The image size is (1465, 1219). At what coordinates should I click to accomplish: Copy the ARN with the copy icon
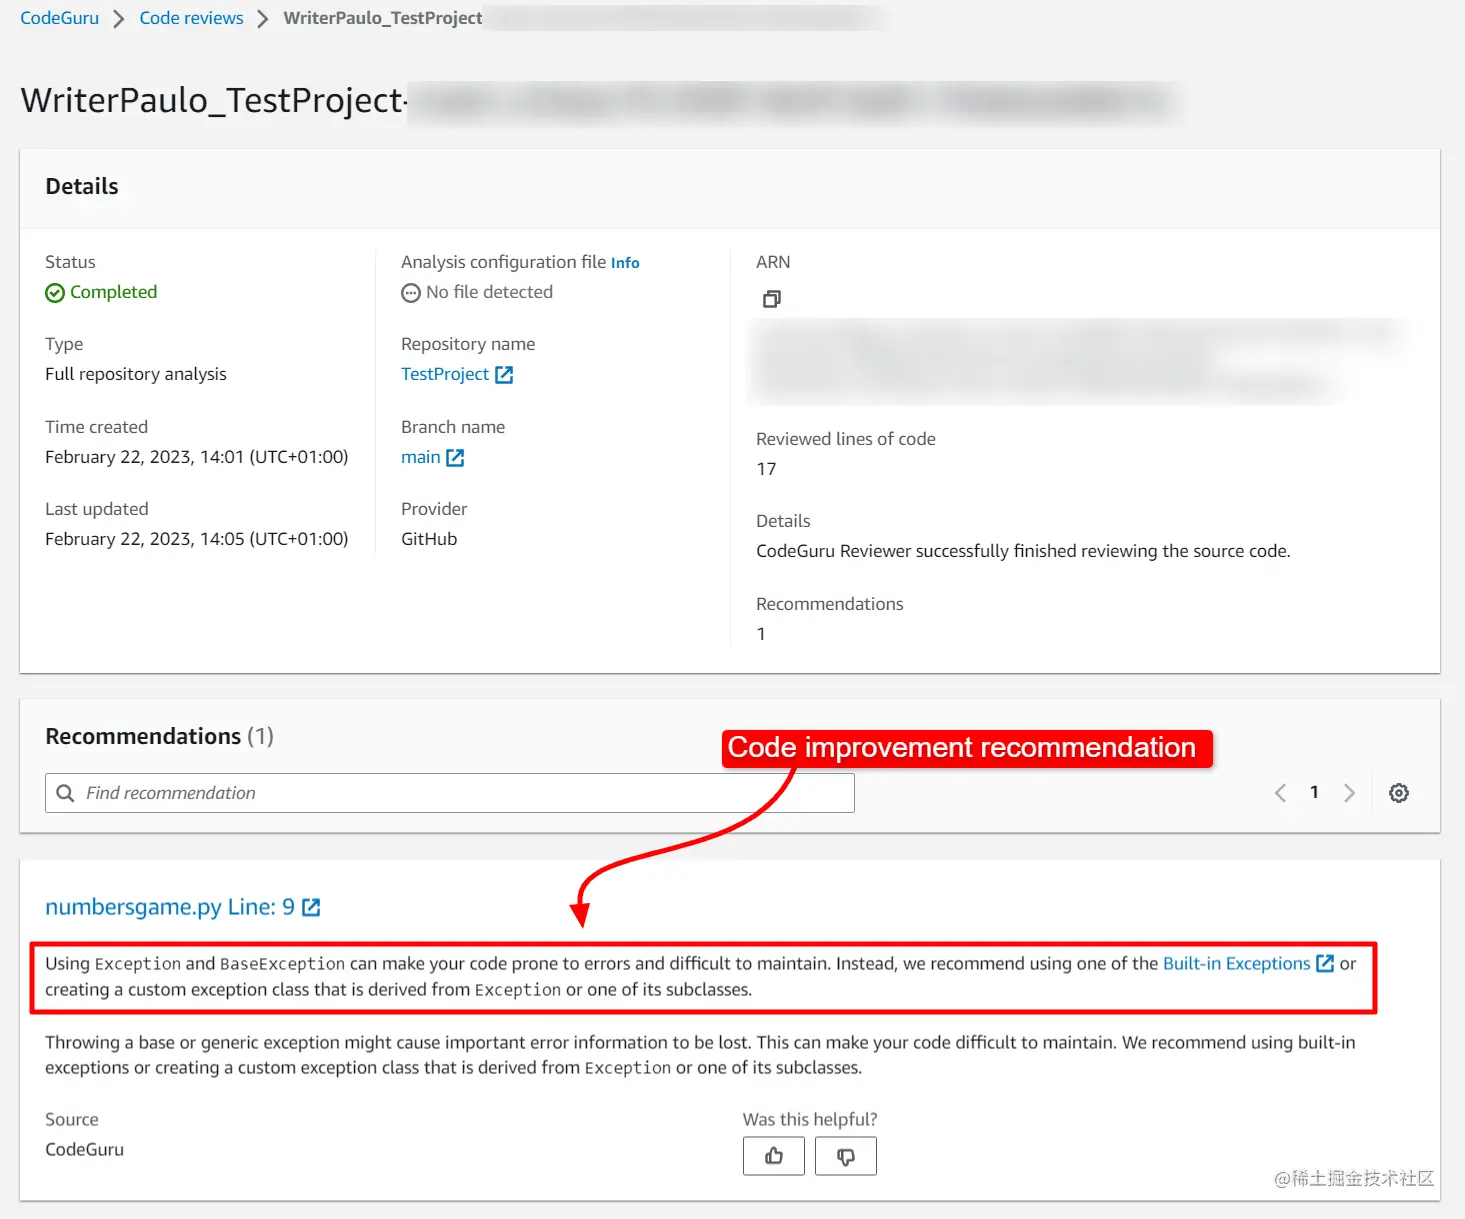[x=772, y=299]
